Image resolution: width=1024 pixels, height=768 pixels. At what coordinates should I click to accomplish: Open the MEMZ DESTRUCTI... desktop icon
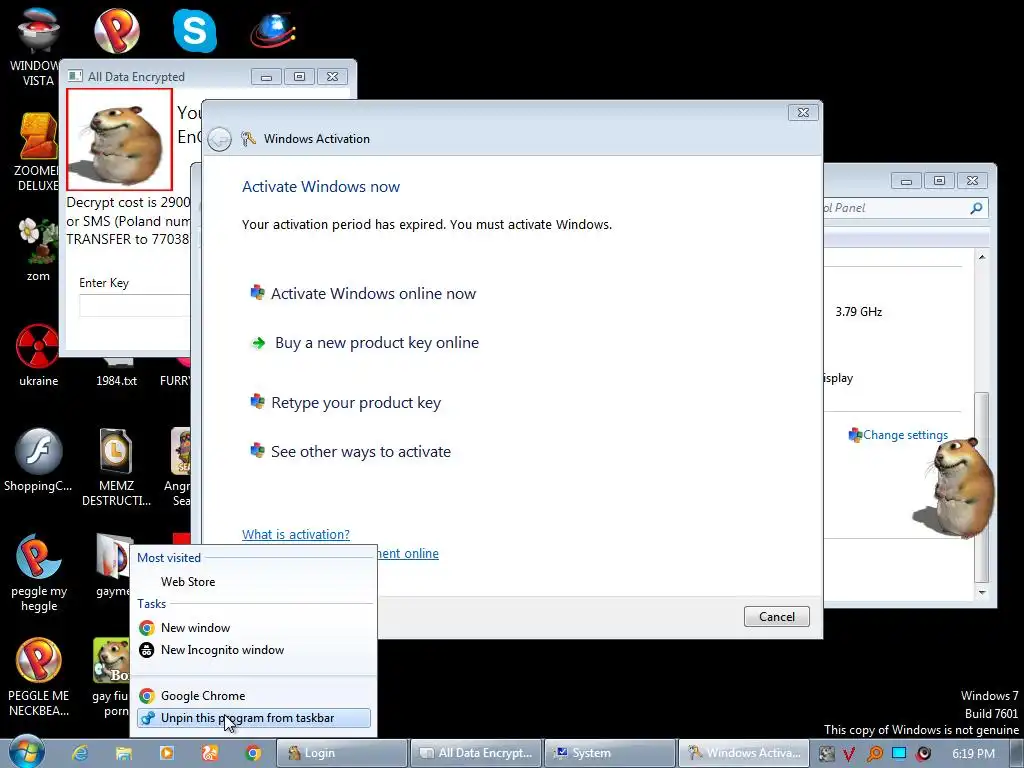point(116,467)
